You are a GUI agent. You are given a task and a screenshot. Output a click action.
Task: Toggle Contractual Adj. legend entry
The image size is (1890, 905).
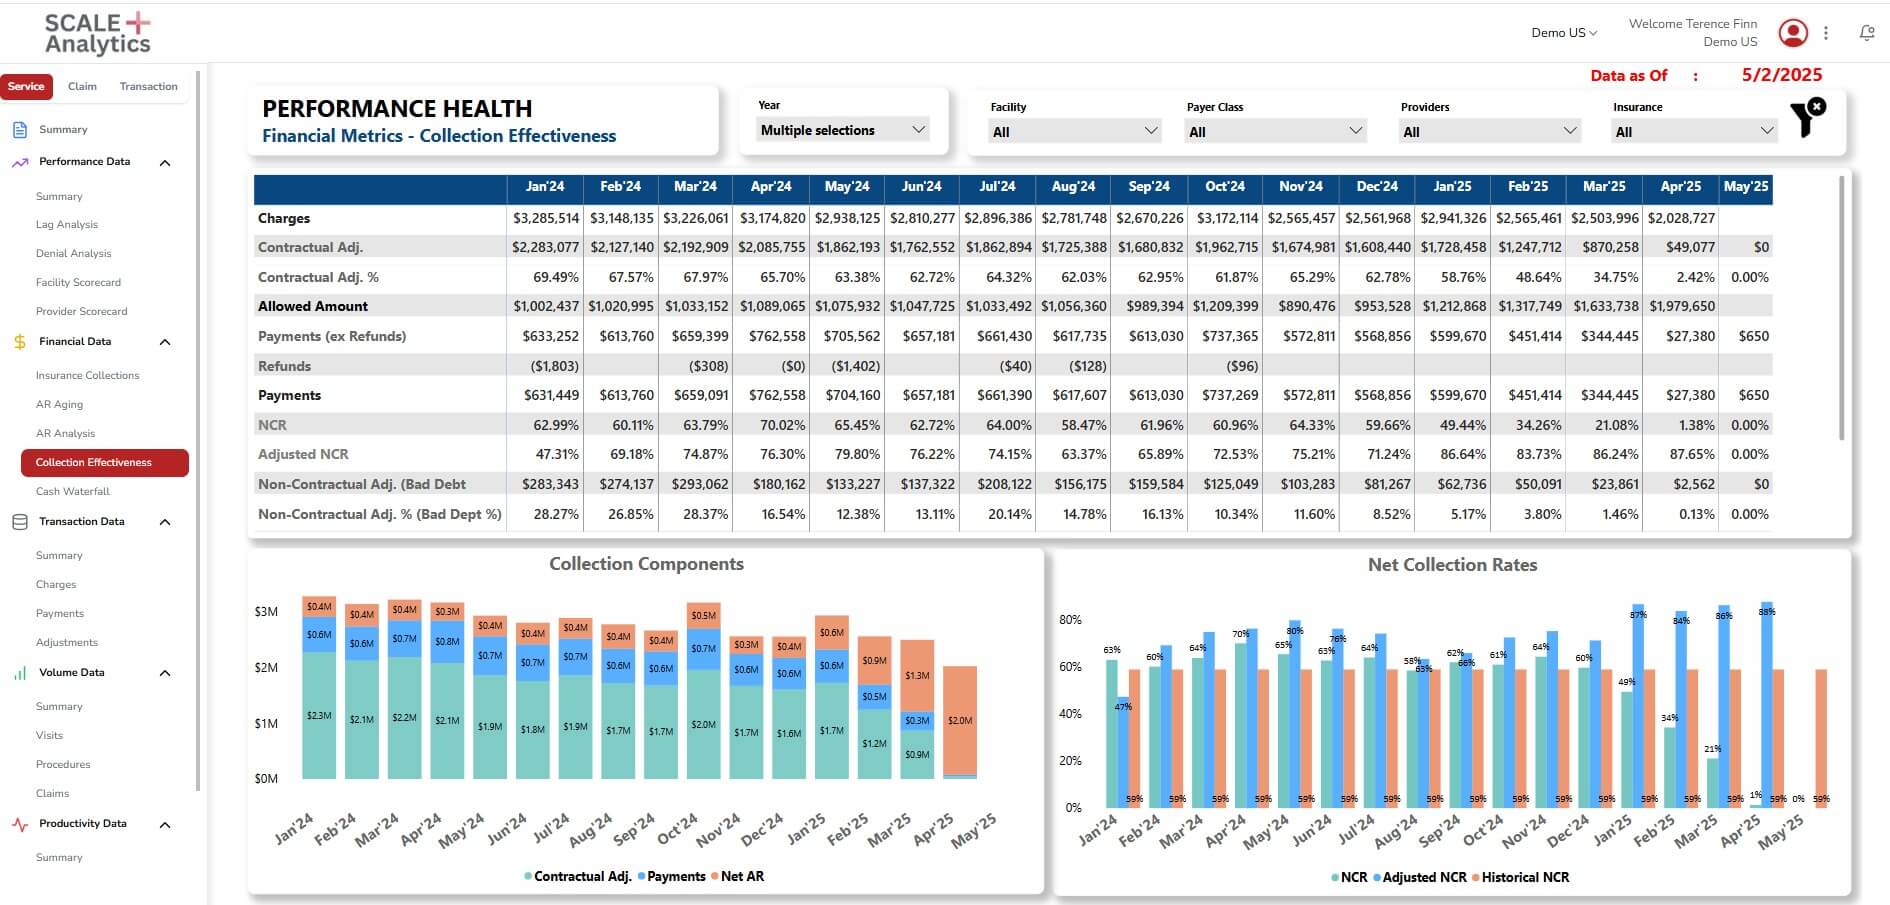tap(581, 877)
